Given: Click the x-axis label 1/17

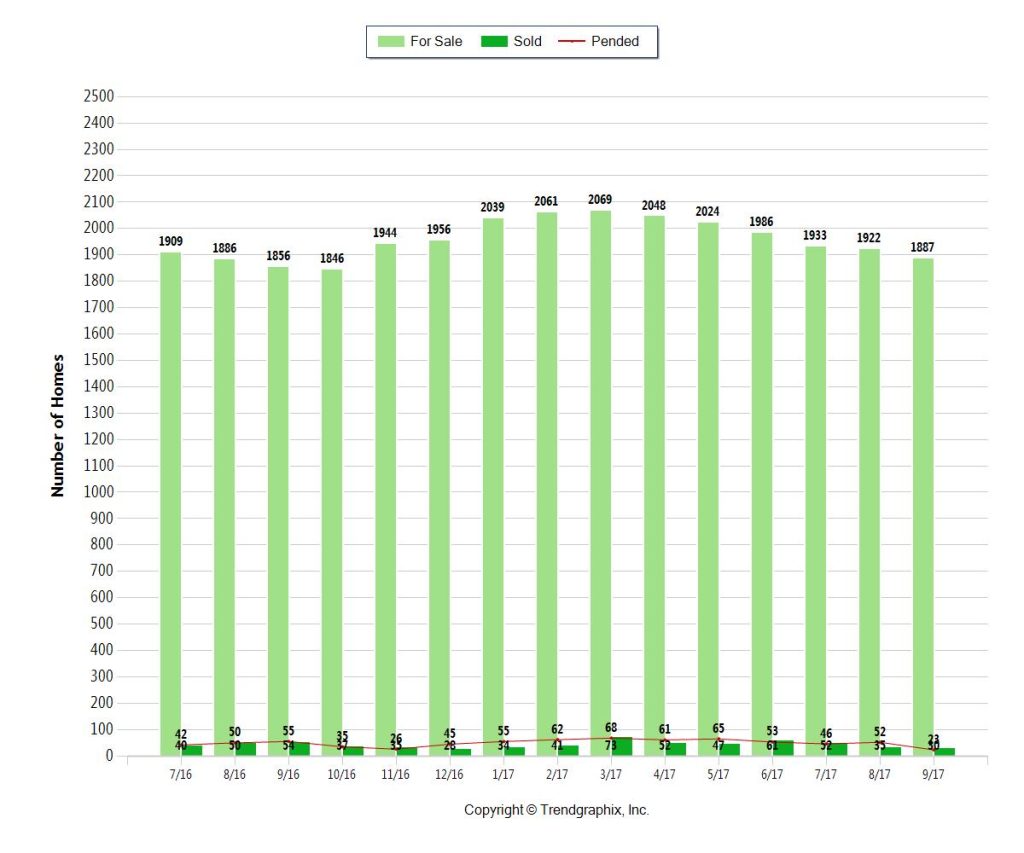Looking at the screenshot, I should [503, 774].
